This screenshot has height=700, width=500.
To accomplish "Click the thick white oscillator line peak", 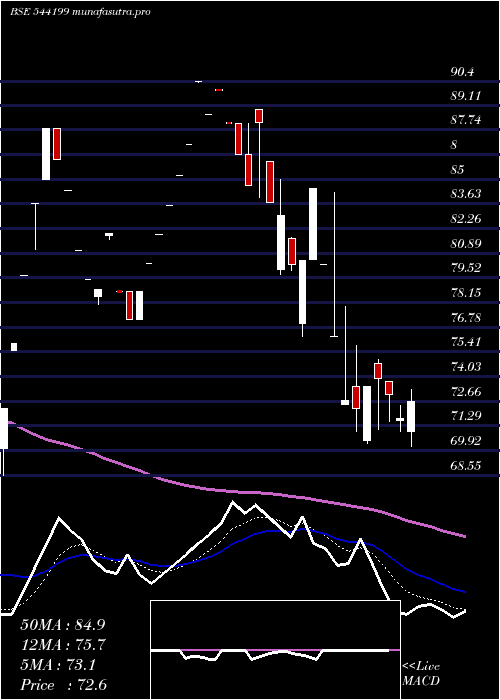I will [233, 503].
